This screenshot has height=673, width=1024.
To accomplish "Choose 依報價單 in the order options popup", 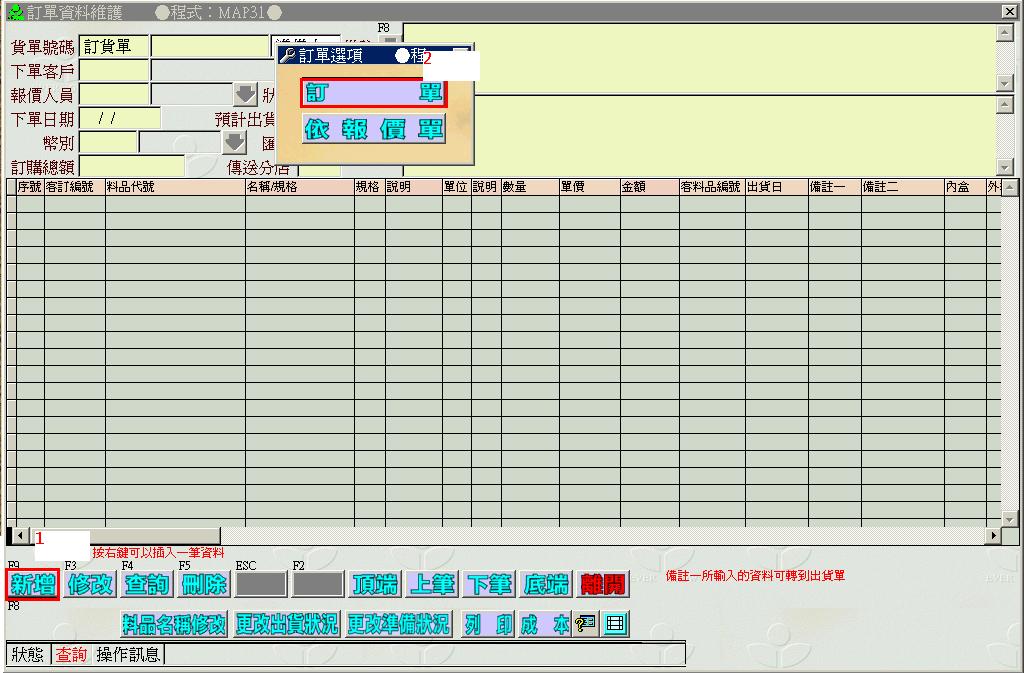I will 374,130.
